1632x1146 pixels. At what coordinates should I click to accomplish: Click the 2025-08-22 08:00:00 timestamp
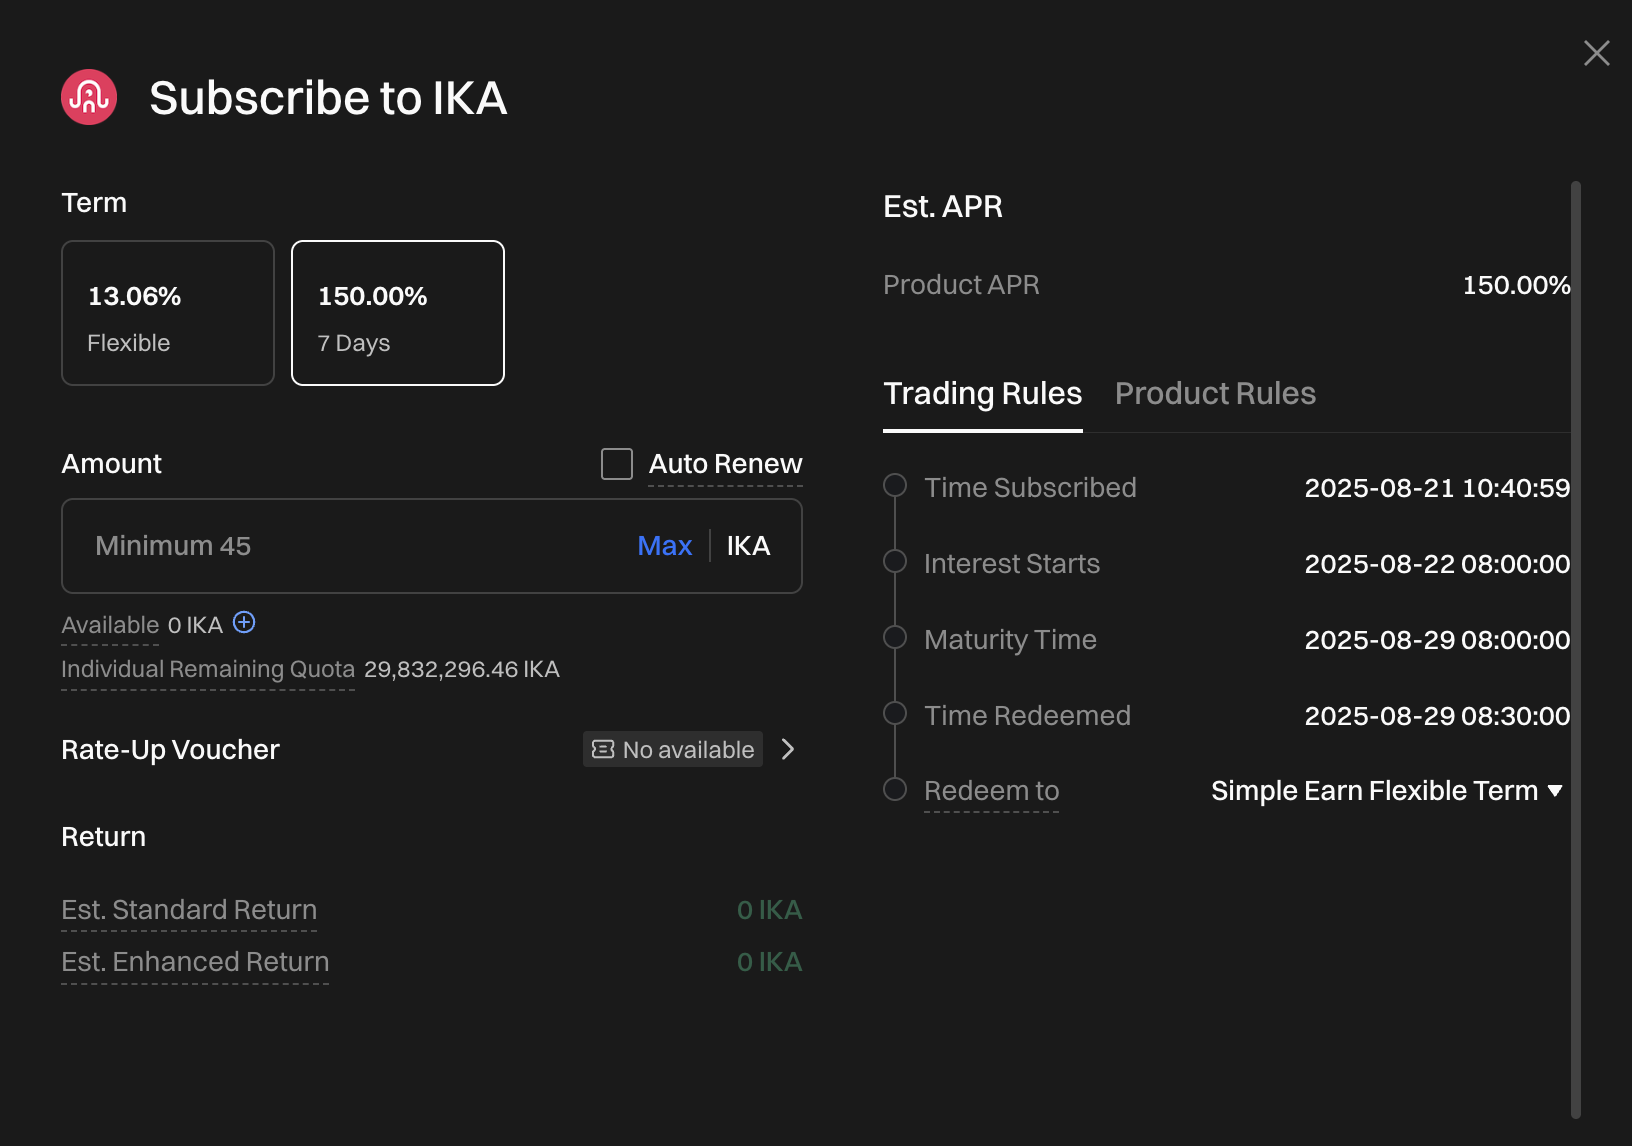pyautogui.click(x=1437, y=564)
